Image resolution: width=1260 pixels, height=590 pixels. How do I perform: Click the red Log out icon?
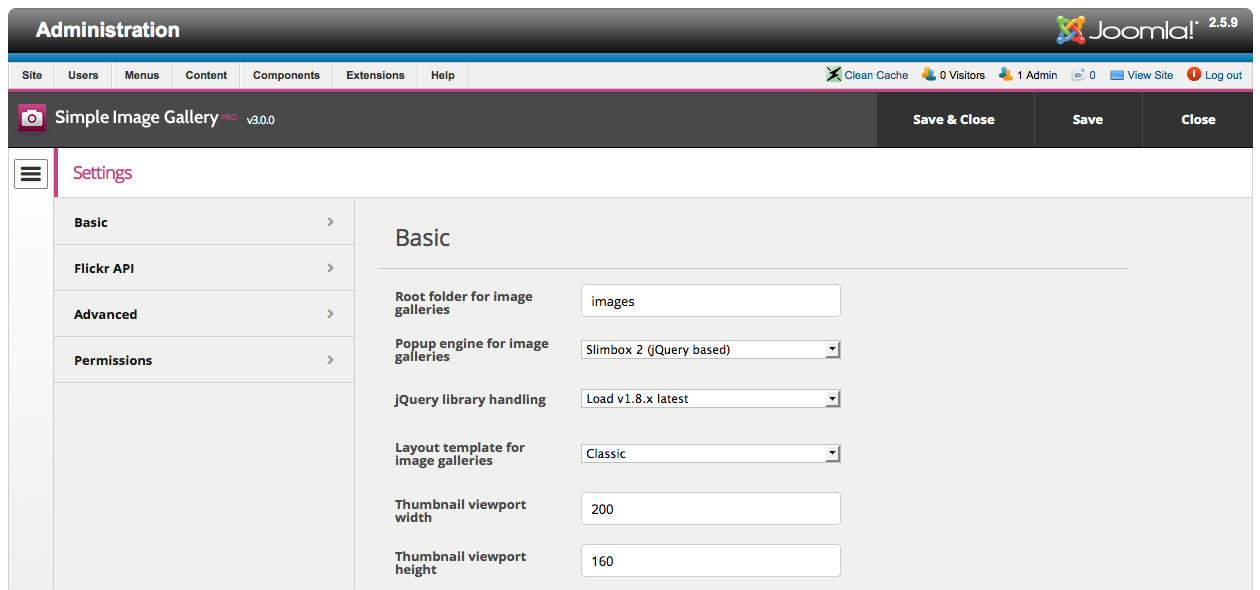tap(1194, 75)
